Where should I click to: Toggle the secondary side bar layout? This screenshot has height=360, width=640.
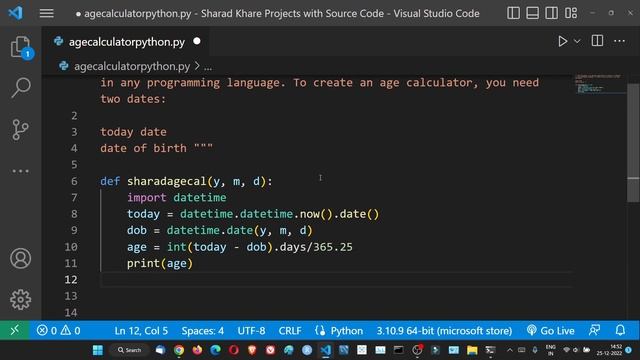(551, 13)
